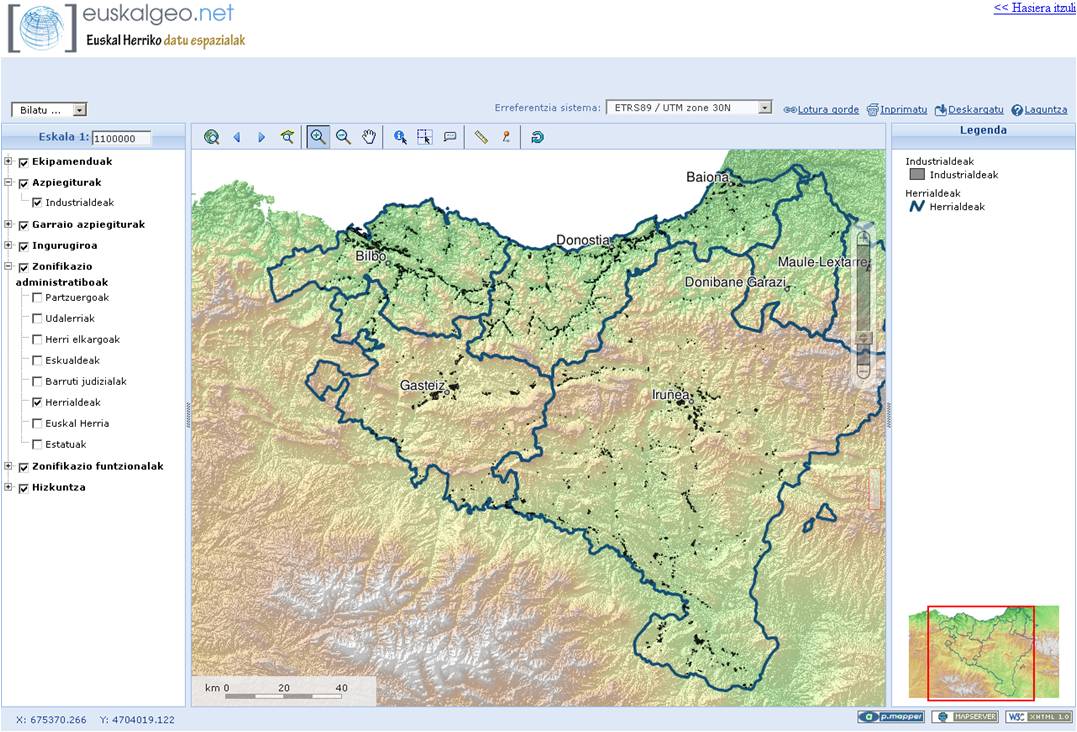
Task: Choose the rectangle select tool
Action: pos(425,137)
